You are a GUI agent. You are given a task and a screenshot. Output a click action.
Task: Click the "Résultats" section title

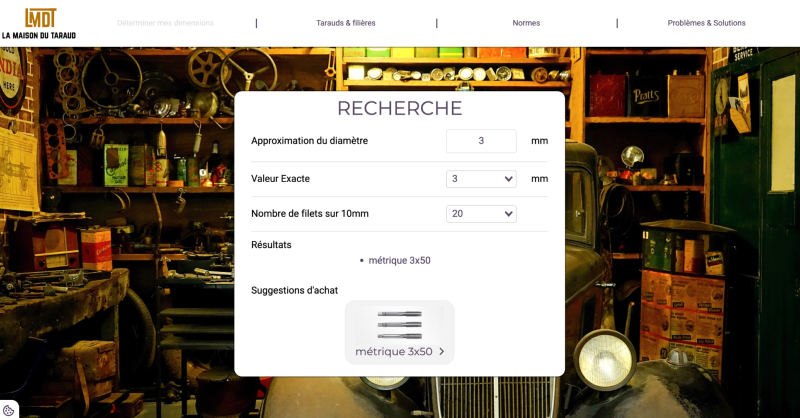coord(271,245)
